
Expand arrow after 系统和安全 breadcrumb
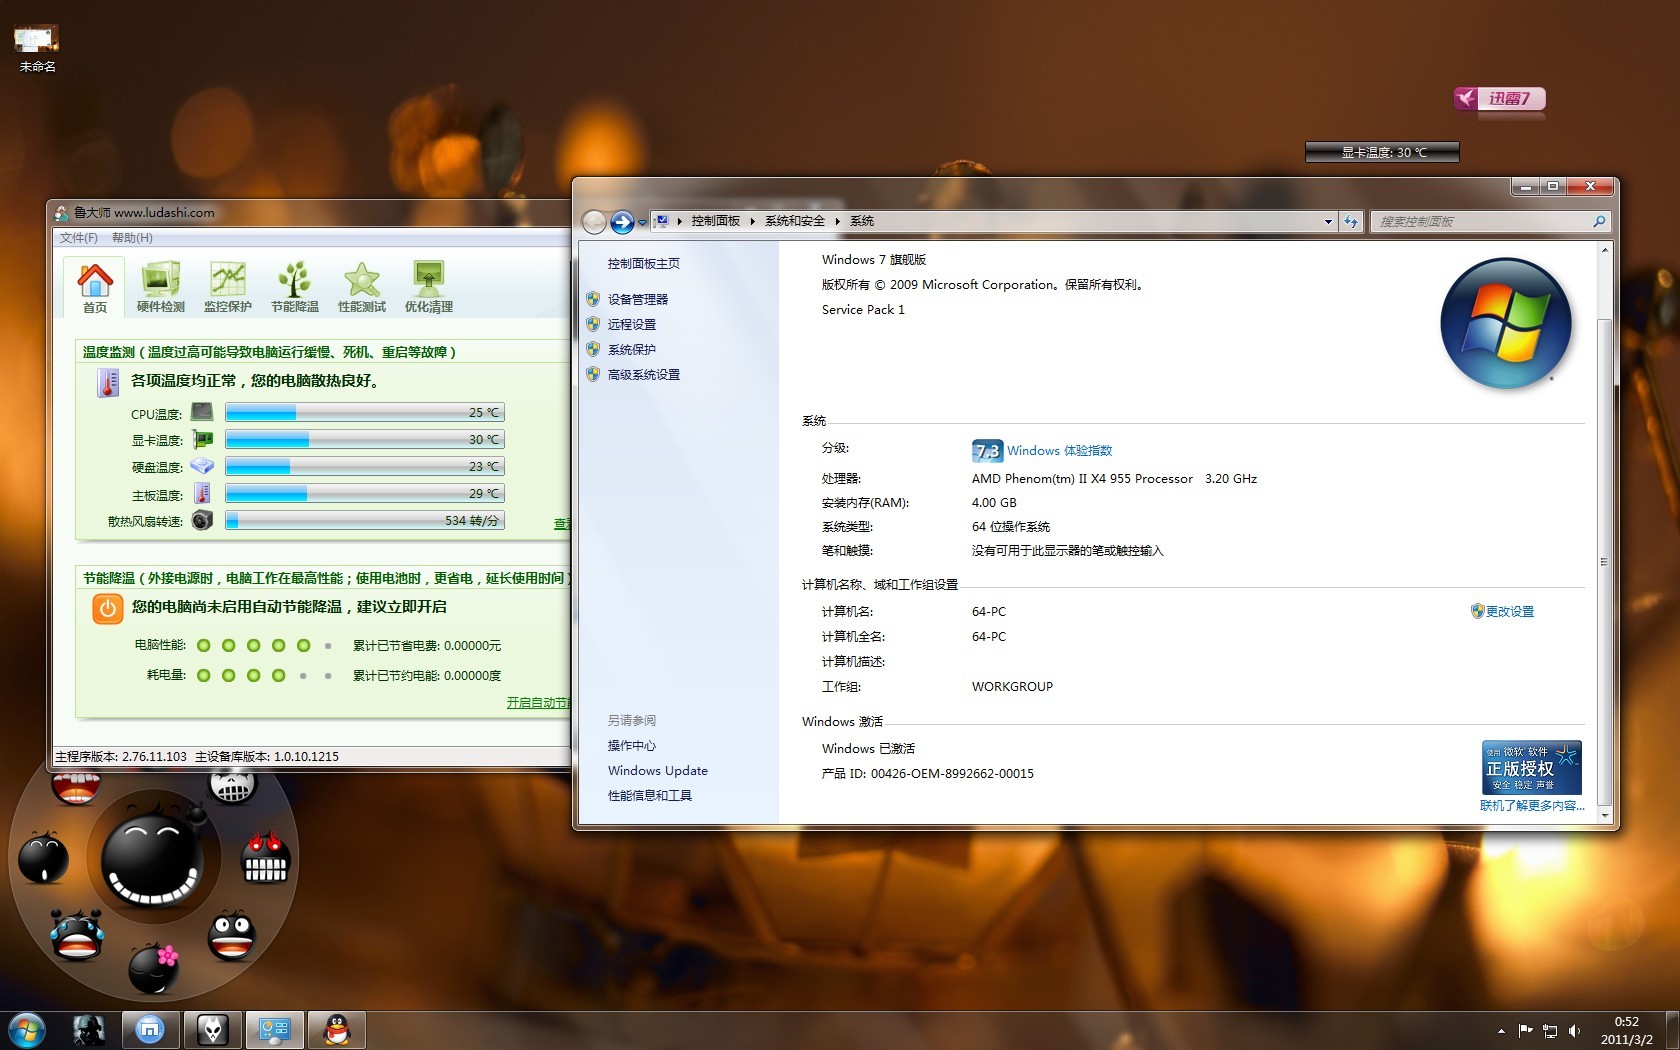838,221
